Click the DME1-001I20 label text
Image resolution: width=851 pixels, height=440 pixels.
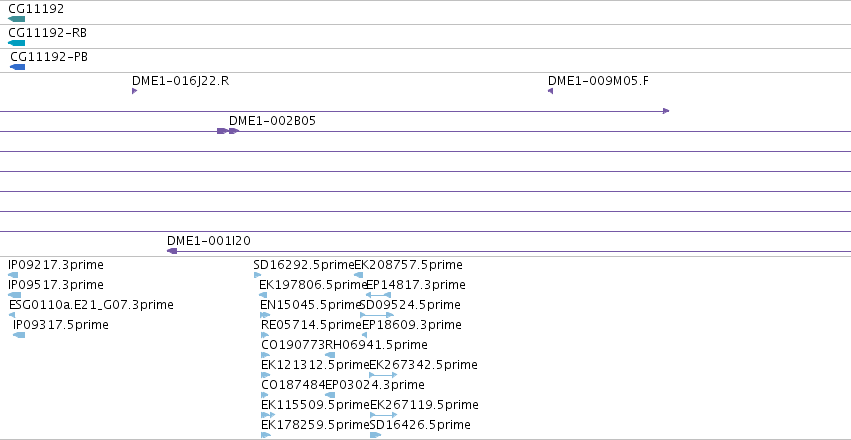(x=209, y=241)
